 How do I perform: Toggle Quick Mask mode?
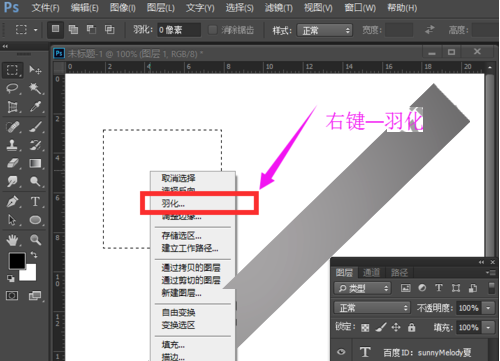point(12,296)
